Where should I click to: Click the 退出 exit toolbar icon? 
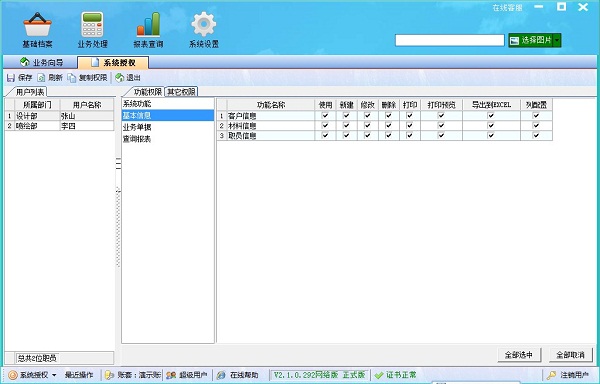click(x=119, y=78)
